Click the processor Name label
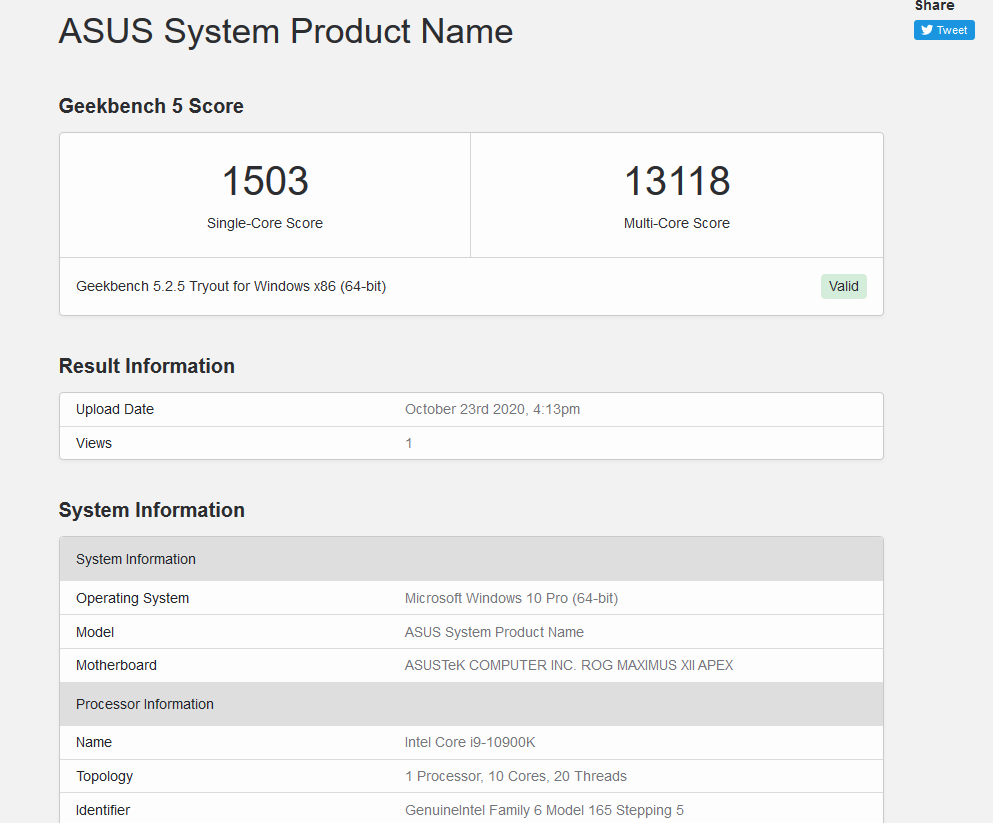The height and width of the screenshot is (823, 993). pyautogui.click(x=94, y=742)
